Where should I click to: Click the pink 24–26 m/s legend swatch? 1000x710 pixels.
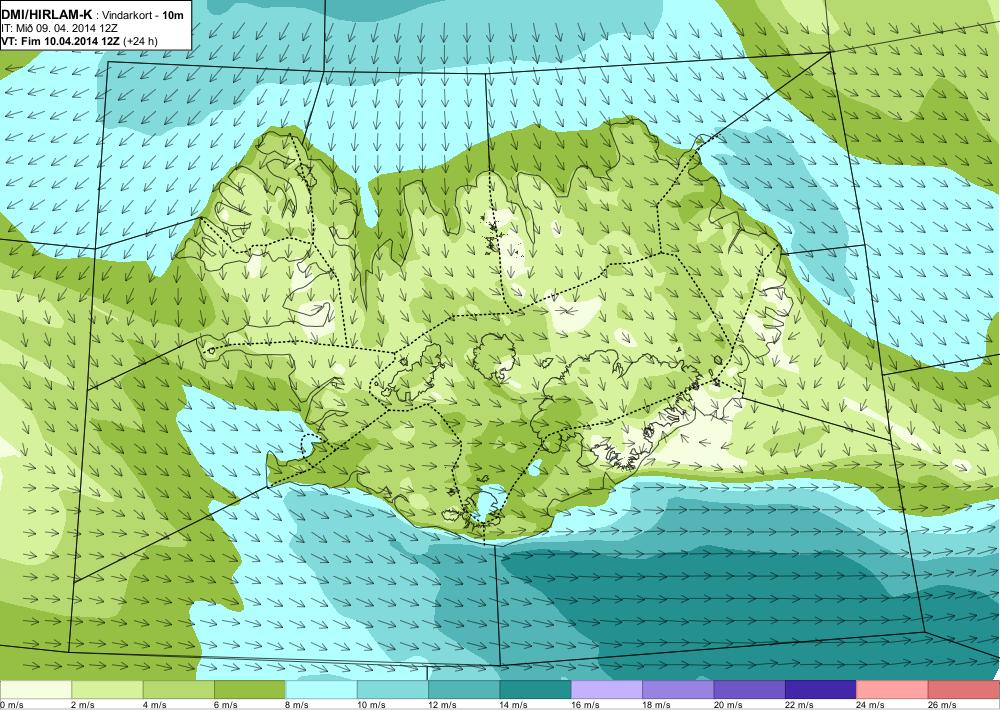click(x=893, y=690)
